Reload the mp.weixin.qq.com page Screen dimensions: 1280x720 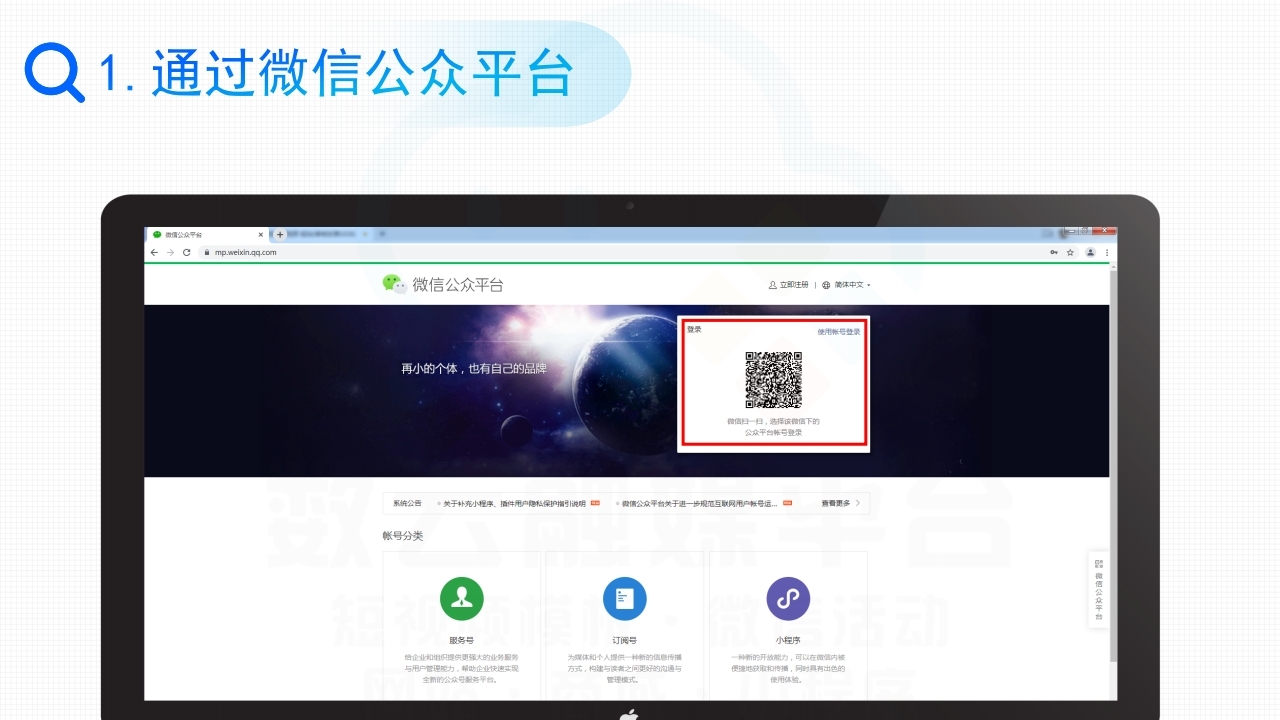[x=186, y=253]
